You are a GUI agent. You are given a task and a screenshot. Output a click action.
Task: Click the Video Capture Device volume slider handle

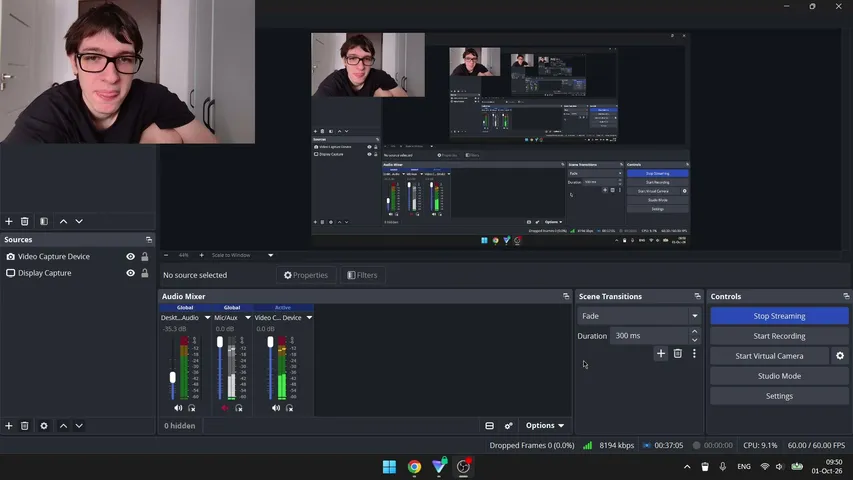270,342
